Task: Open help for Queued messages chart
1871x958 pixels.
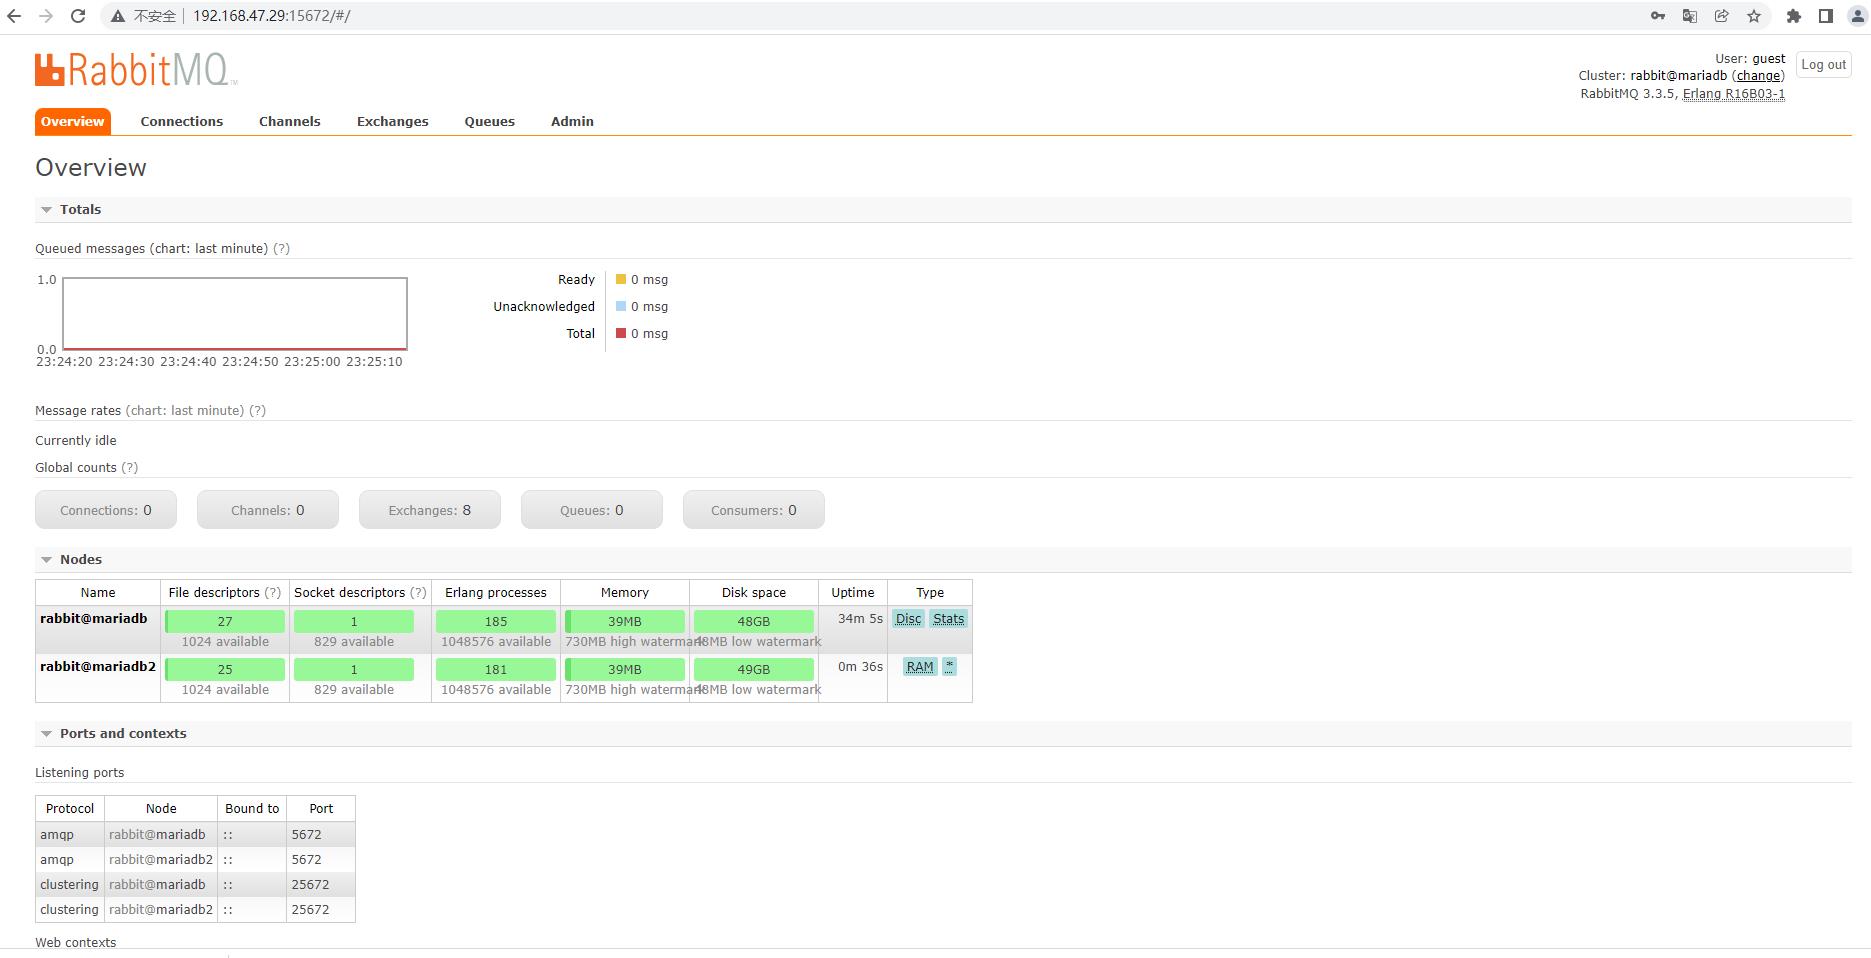Action: [282, 249]
